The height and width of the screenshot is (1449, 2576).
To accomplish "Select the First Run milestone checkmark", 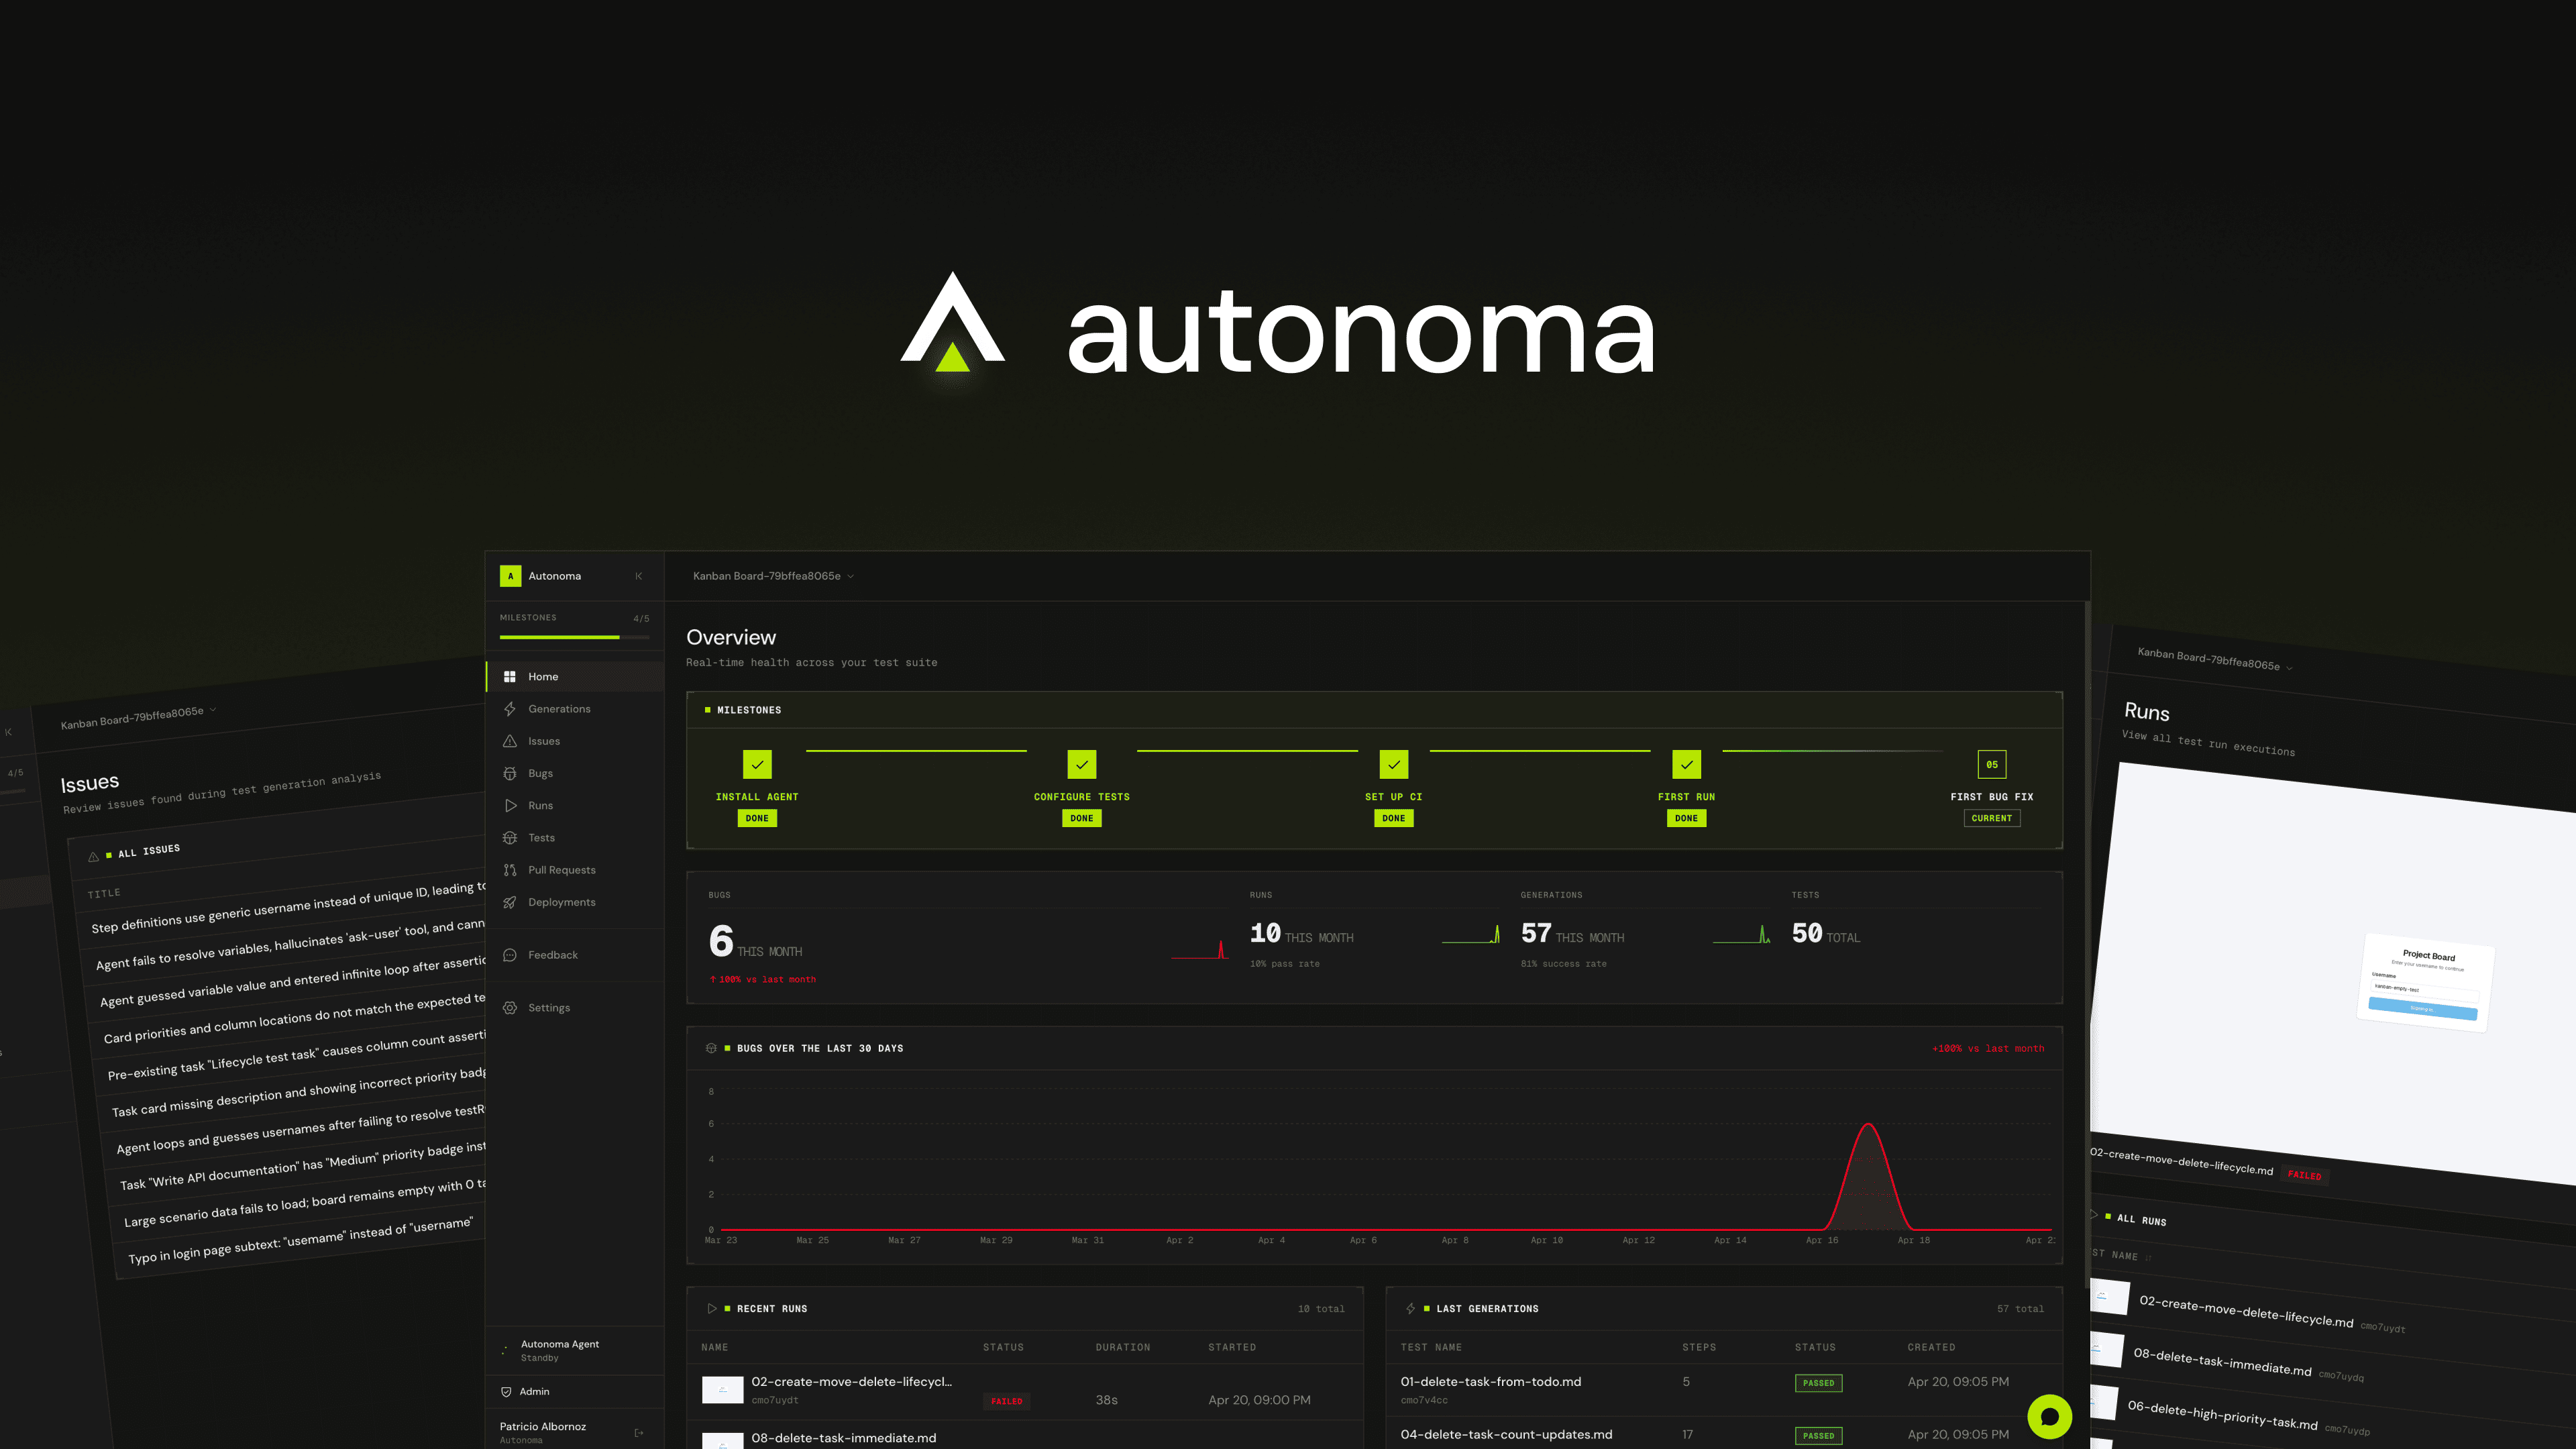I will pos(1686,765).
